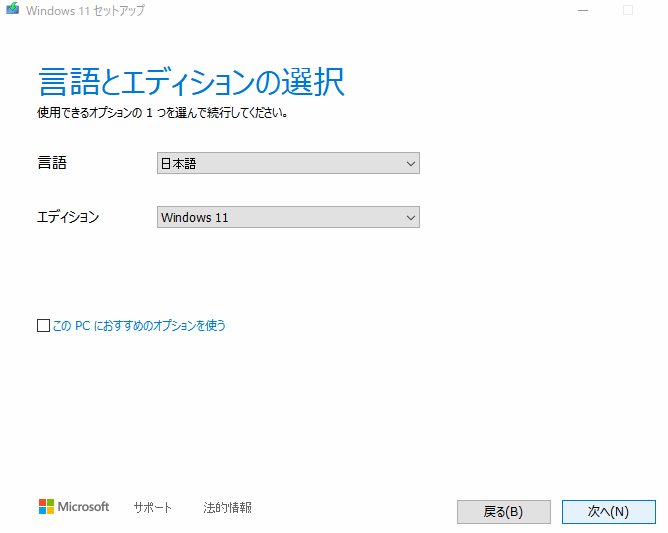Click the 言語とエディションの選択 heading

coord(191,81)
